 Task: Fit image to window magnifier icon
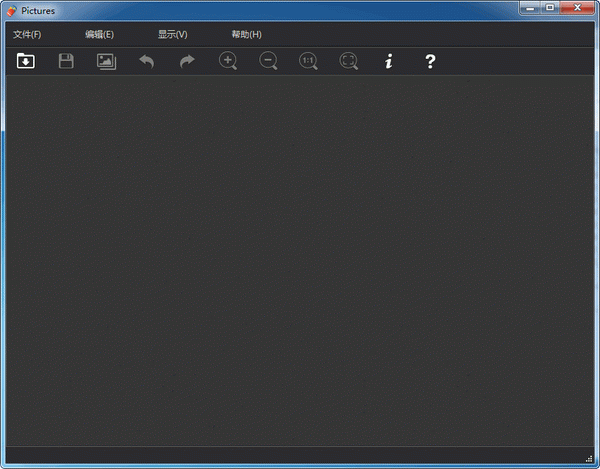point(349,61)
